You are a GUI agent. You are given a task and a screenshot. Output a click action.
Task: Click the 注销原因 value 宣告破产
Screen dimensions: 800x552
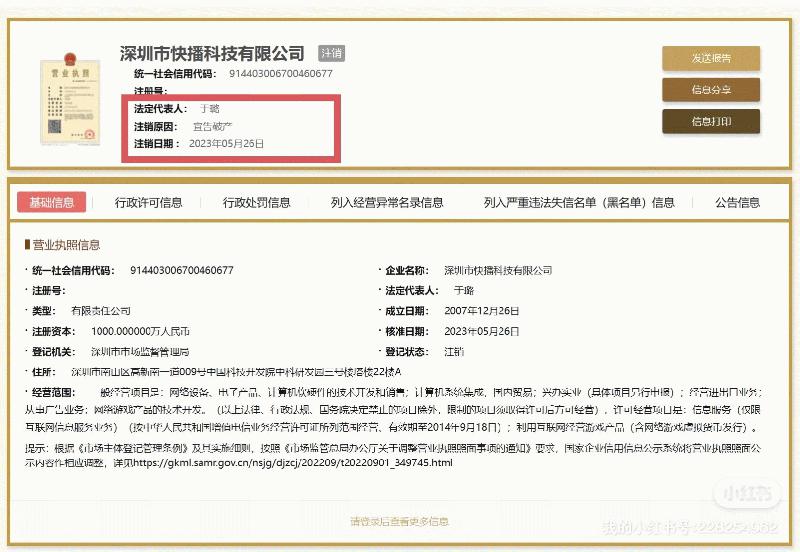tap(212, 127)
